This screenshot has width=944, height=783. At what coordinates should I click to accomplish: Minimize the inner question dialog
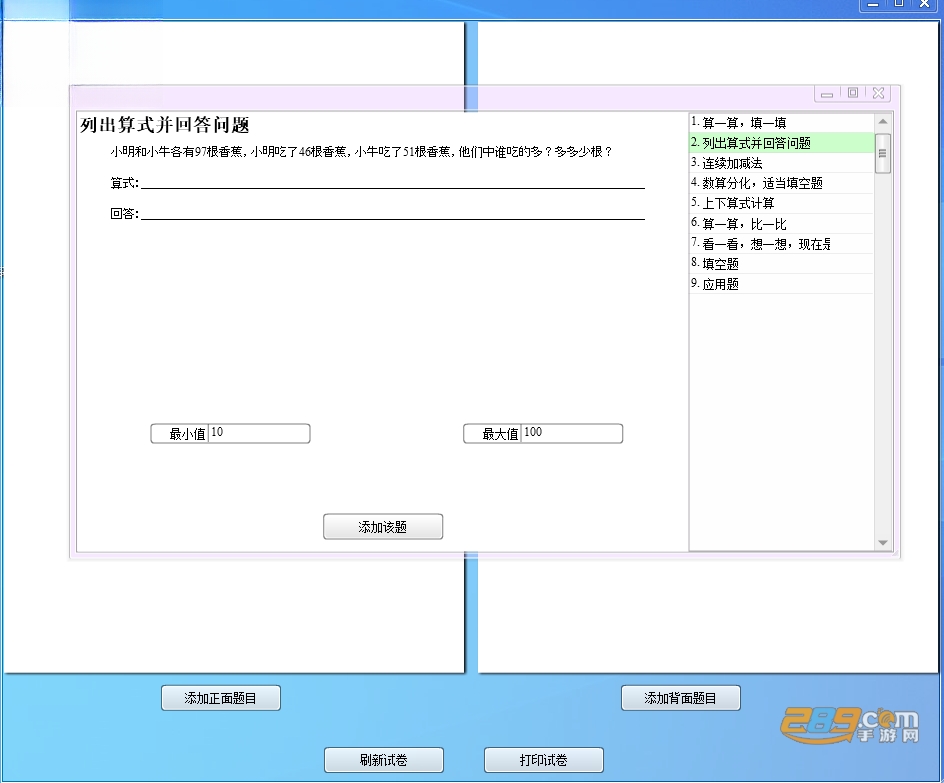(827, 93)
